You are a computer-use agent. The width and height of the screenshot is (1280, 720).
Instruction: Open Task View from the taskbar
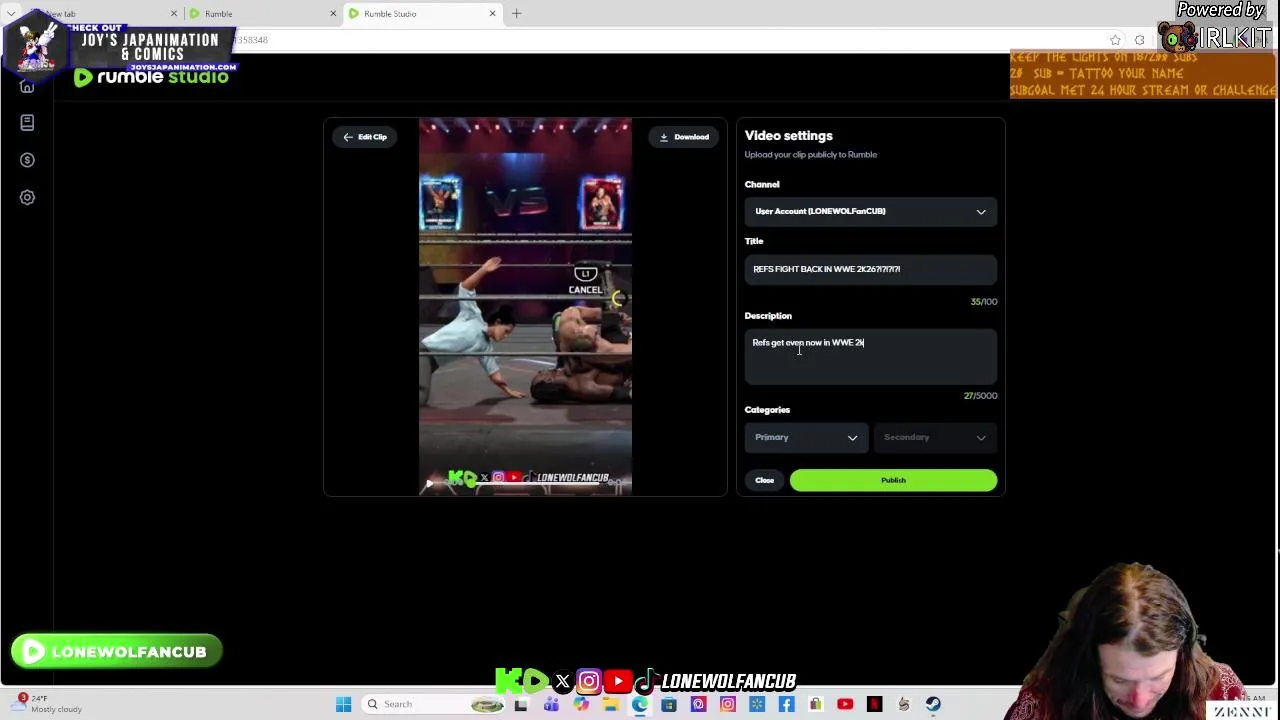tap(521, 705)
